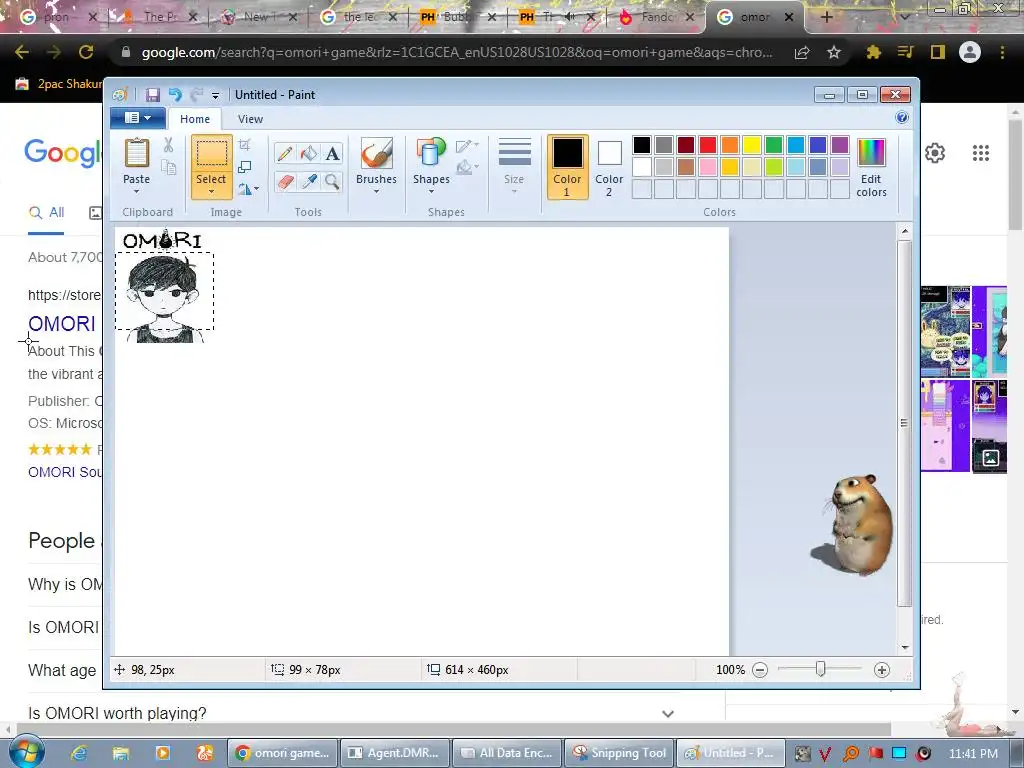Viewport: 1024px width, 768px height.
Task: Toggle the Chrome side panel icon
Action: (x=938, y=52)
